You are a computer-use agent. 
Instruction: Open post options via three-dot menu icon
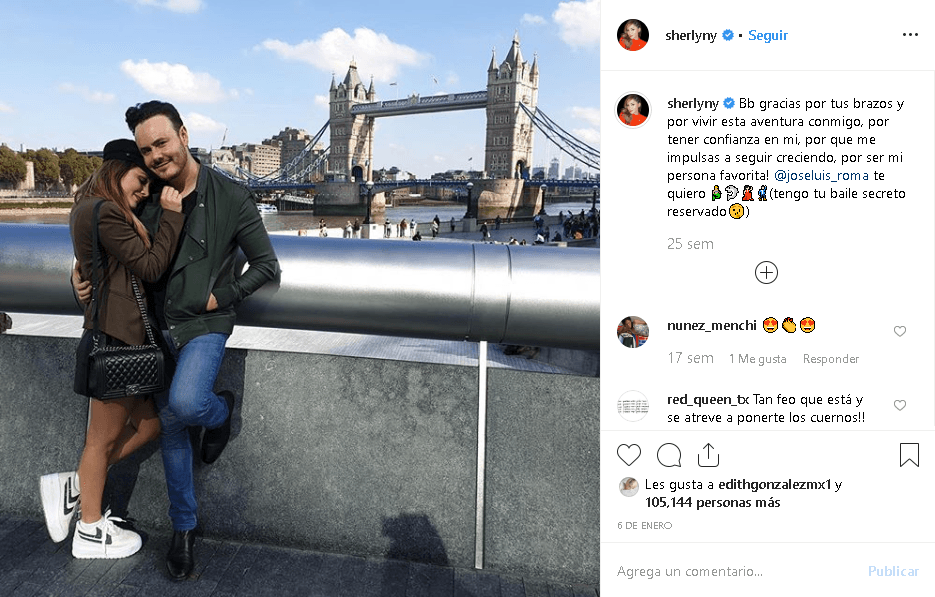point(910,34)
